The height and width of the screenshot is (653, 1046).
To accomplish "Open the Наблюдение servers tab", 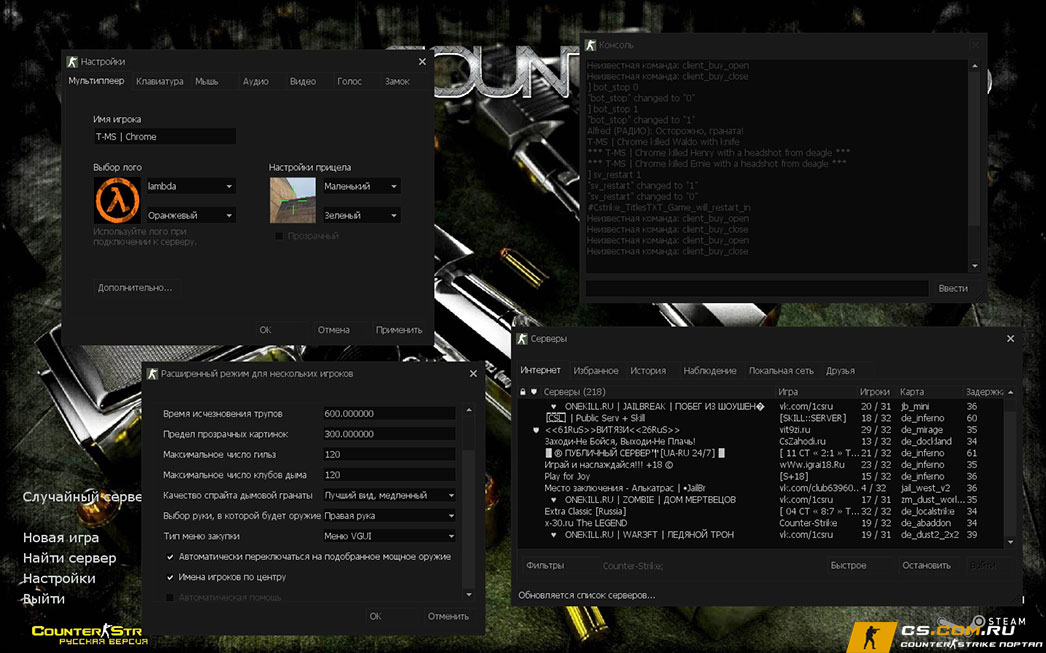I will coord(710,371).
